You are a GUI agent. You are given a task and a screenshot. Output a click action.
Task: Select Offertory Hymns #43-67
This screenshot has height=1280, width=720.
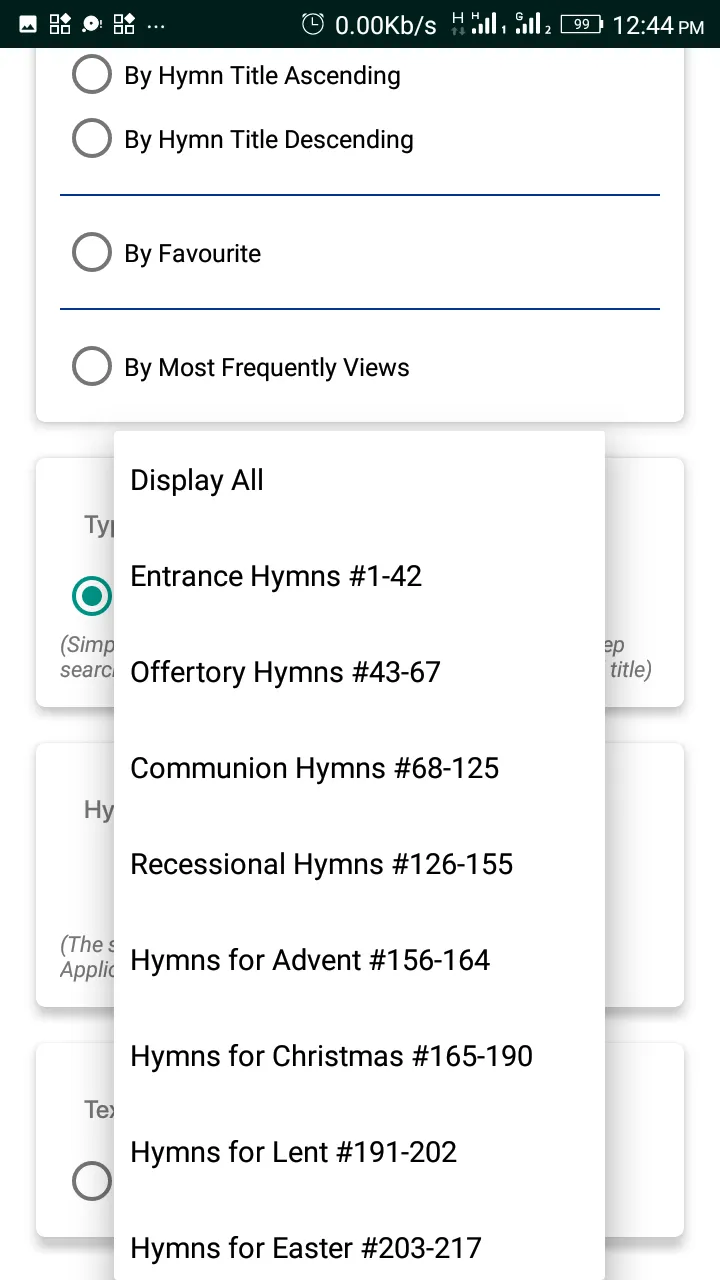point(359,672)
